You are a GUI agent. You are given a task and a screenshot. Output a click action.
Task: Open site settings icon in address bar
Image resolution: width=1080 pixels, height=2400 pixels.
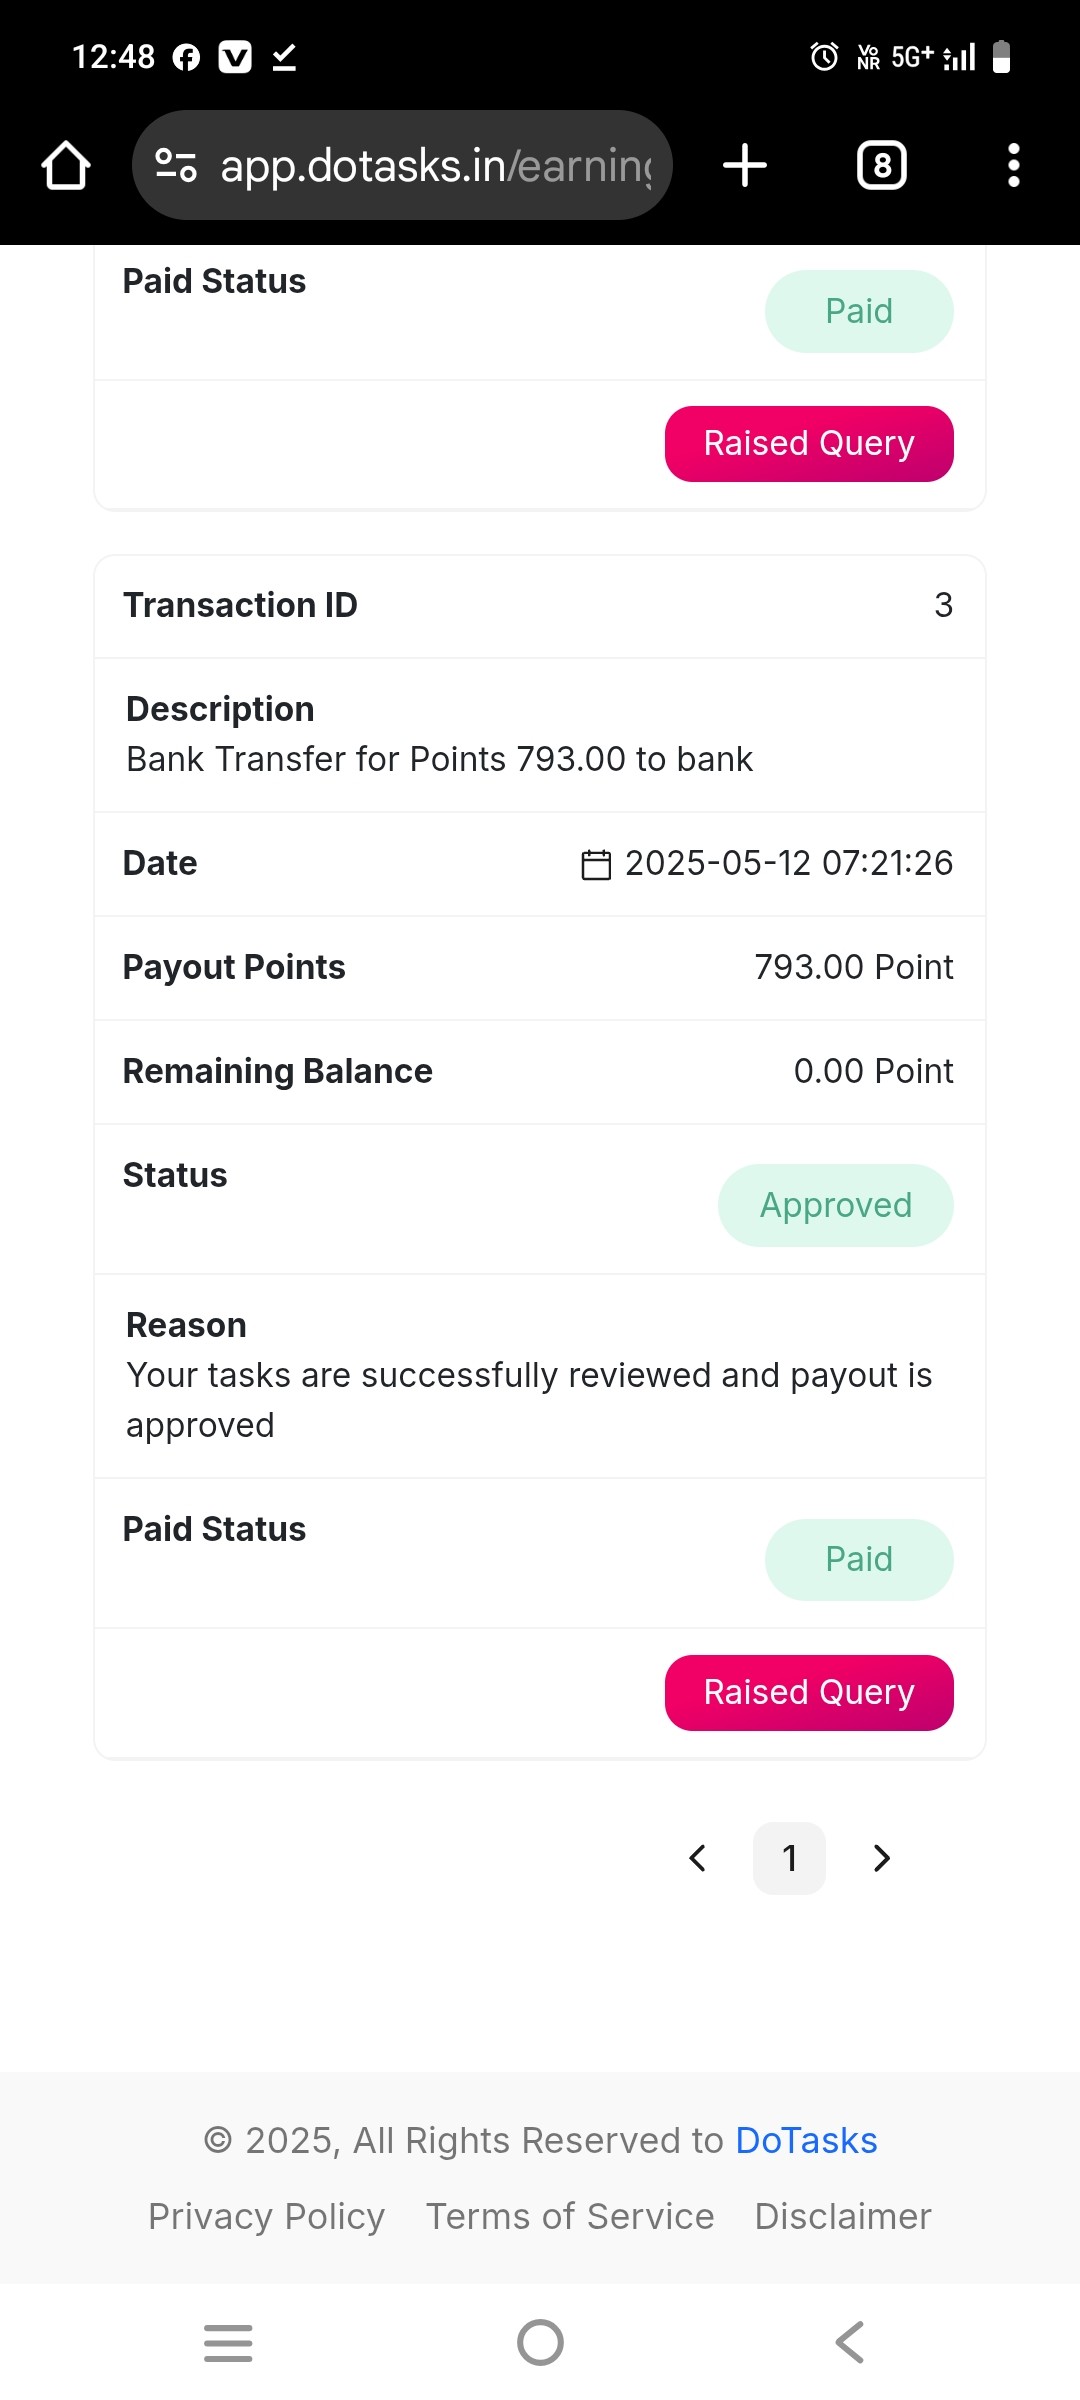click(176, 165)
